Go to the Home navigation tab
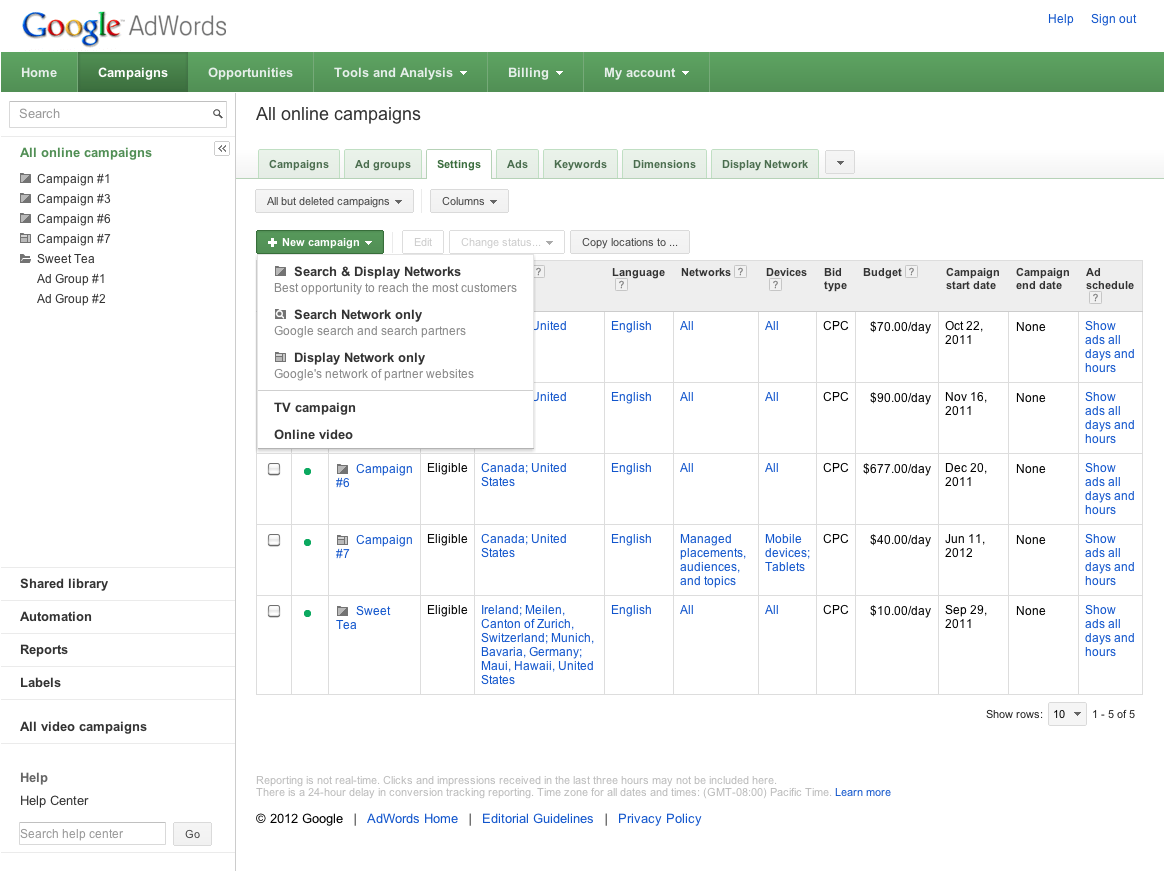Image resolution: width=1164 pixels, height=871 pixels. (39, 72)
